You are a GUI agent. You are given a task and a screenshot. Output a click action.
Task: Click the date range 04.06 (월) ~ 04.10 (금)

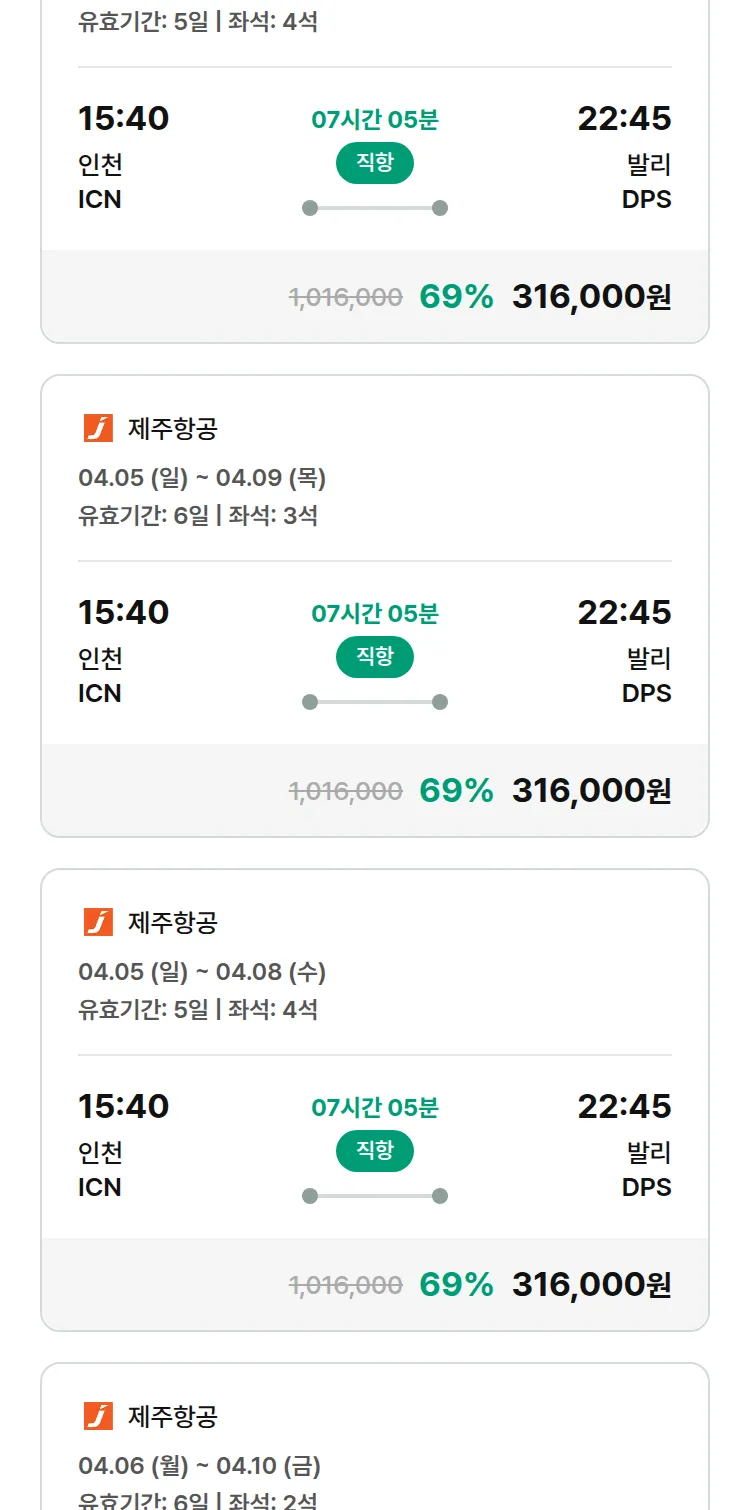(199, 1466)
